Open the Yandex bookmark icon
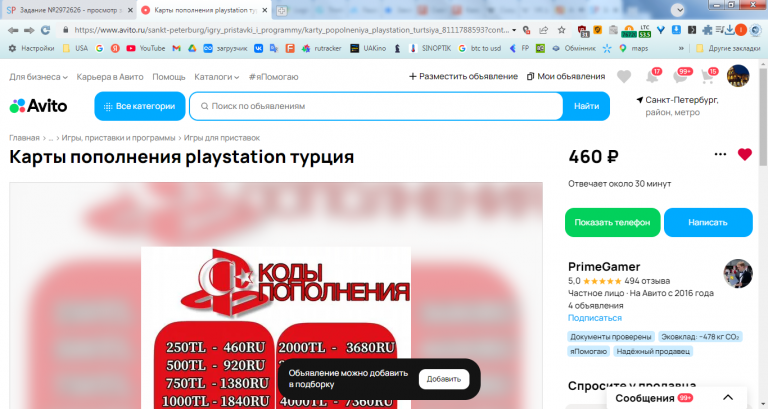The image size is (768, 409). (x=115, y=48)
